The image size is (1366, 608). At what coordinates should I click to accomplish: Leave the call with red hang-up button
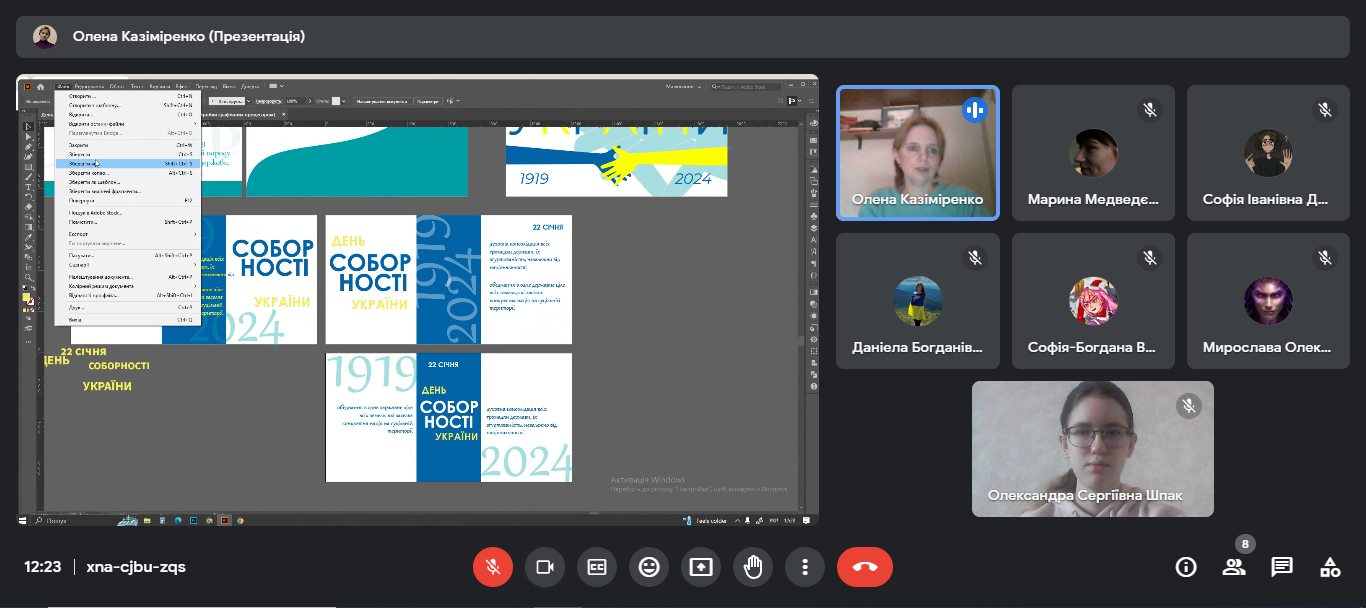pos(865,567)
